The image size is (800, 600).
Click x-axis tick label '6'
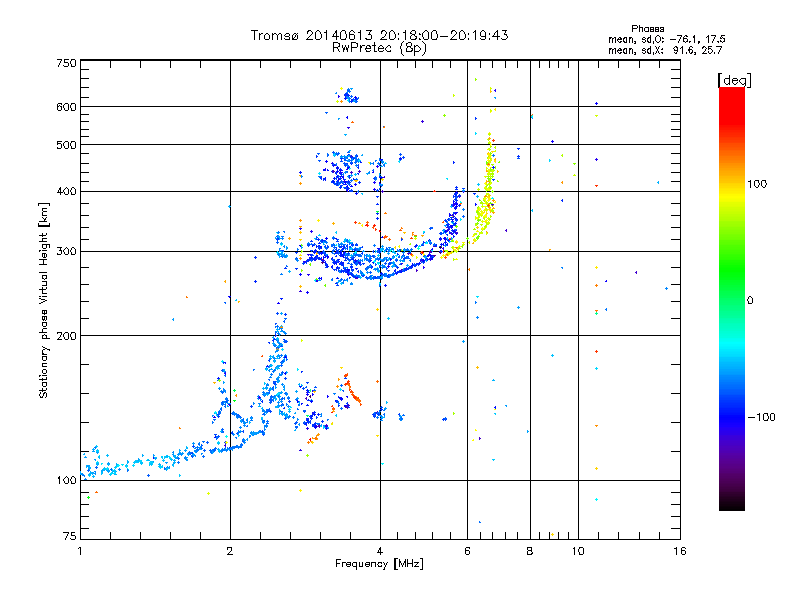tap(467, 551)
